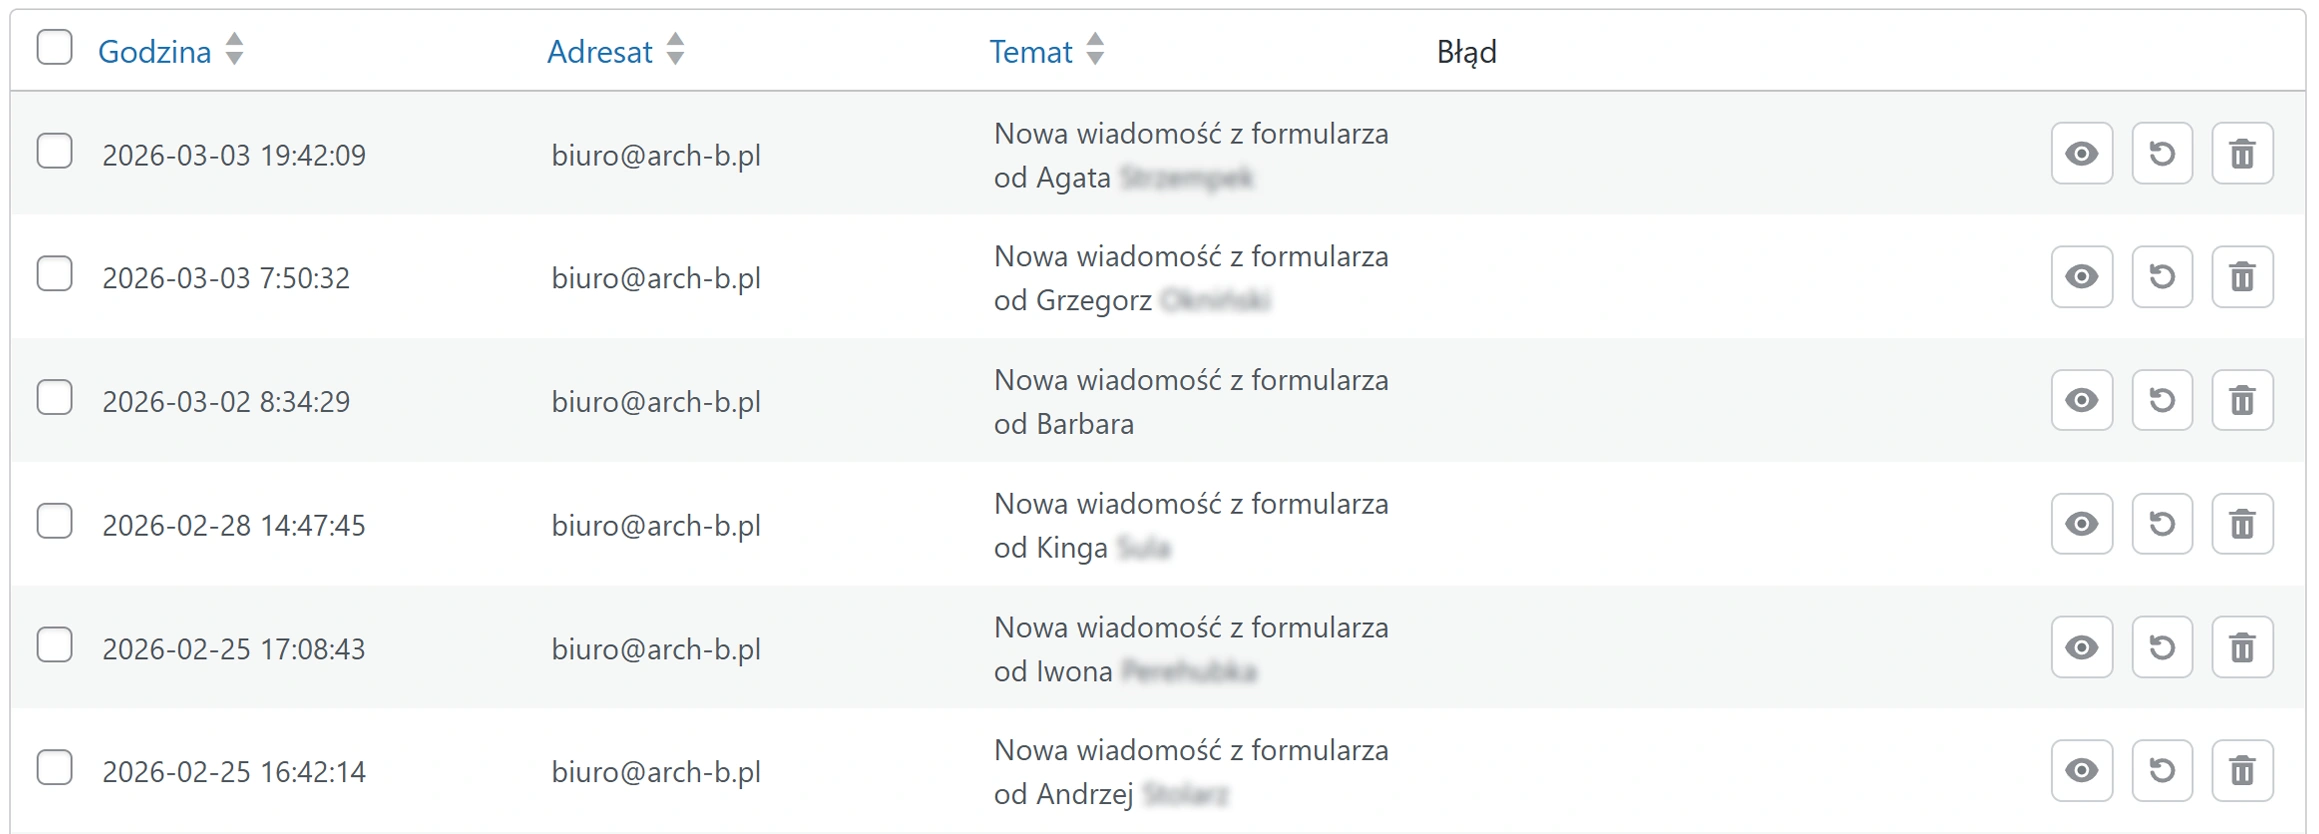This screenshot has width=2319, height=834.
Task: Delete the entry from Andrzej
Action: 2242,771
